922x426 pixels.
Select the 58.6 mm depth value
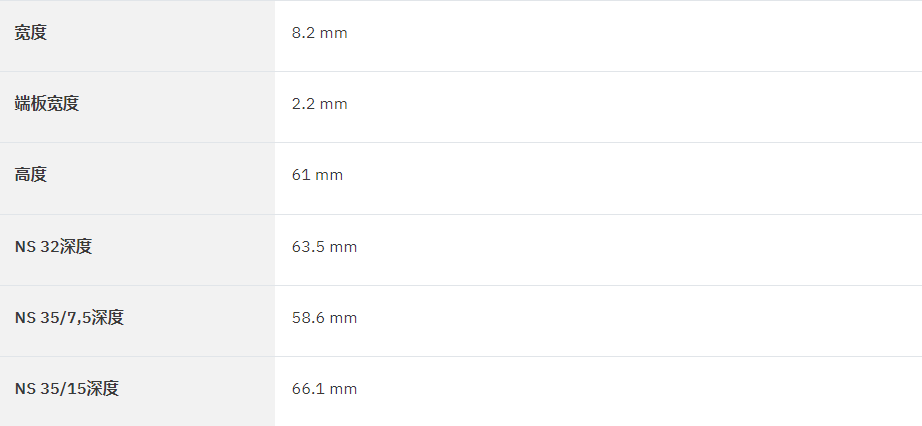point(324,318)
